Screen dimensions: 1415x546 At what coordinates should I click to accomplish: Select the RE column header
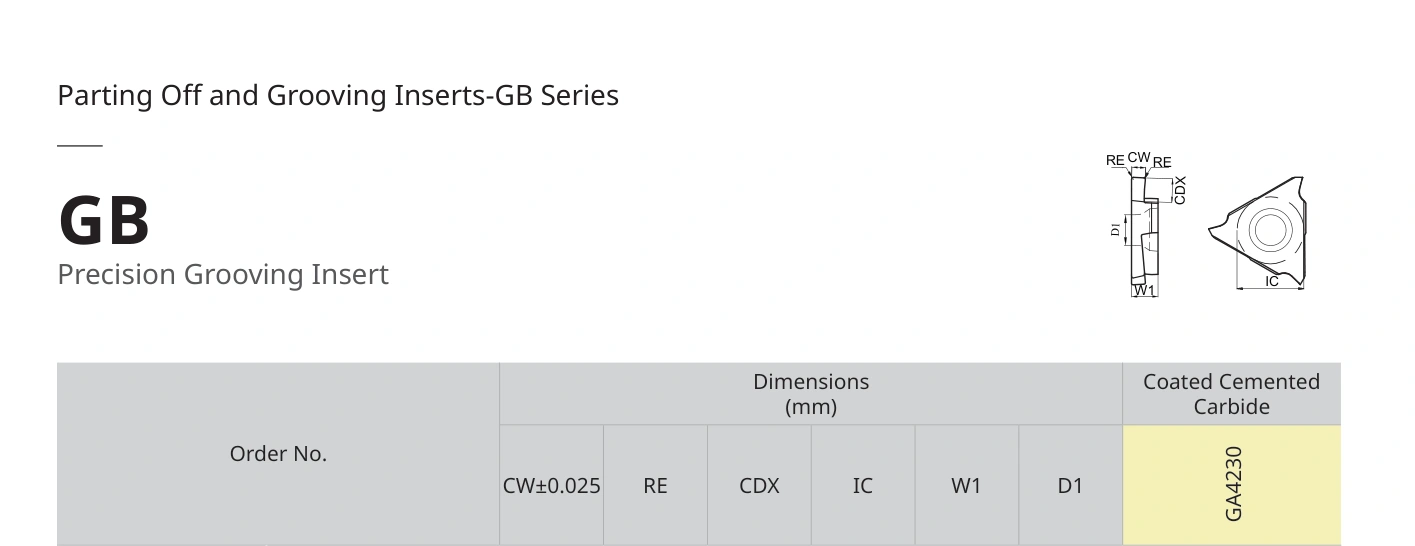pos(655,486)
